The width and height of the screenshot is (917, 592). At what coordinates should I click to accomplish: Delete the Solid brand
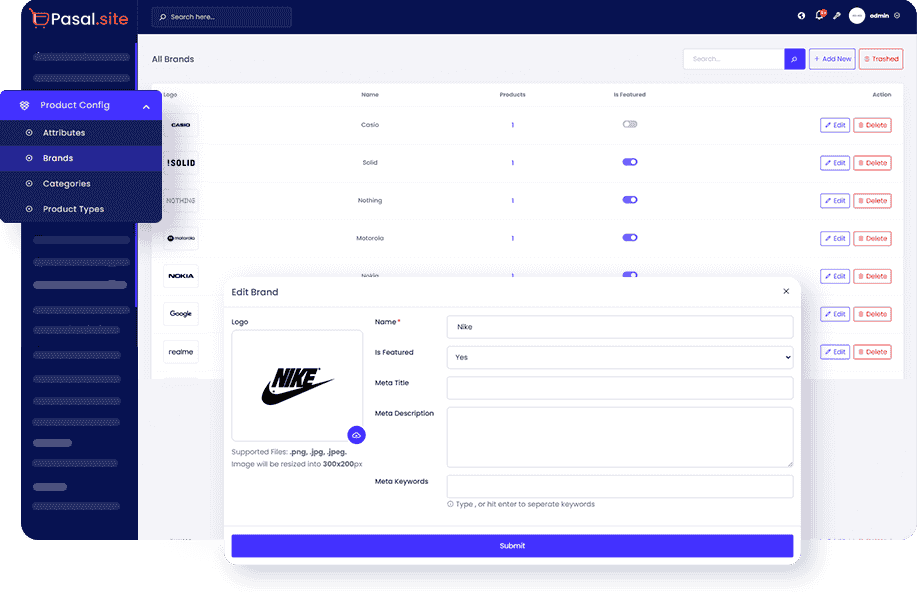pos(872,163)
